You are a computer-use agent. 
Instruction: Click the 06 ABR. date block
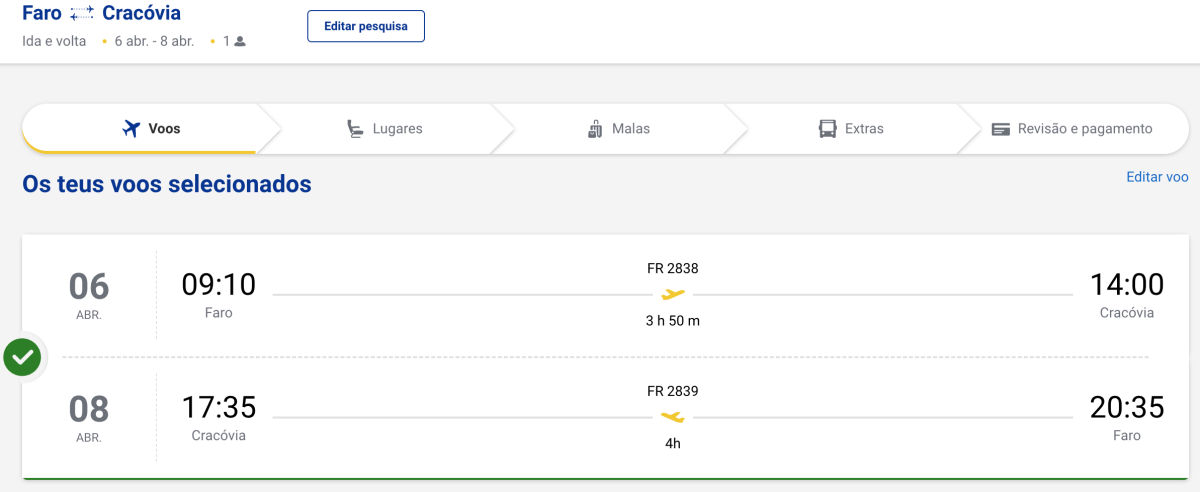(x=89, y=294)
